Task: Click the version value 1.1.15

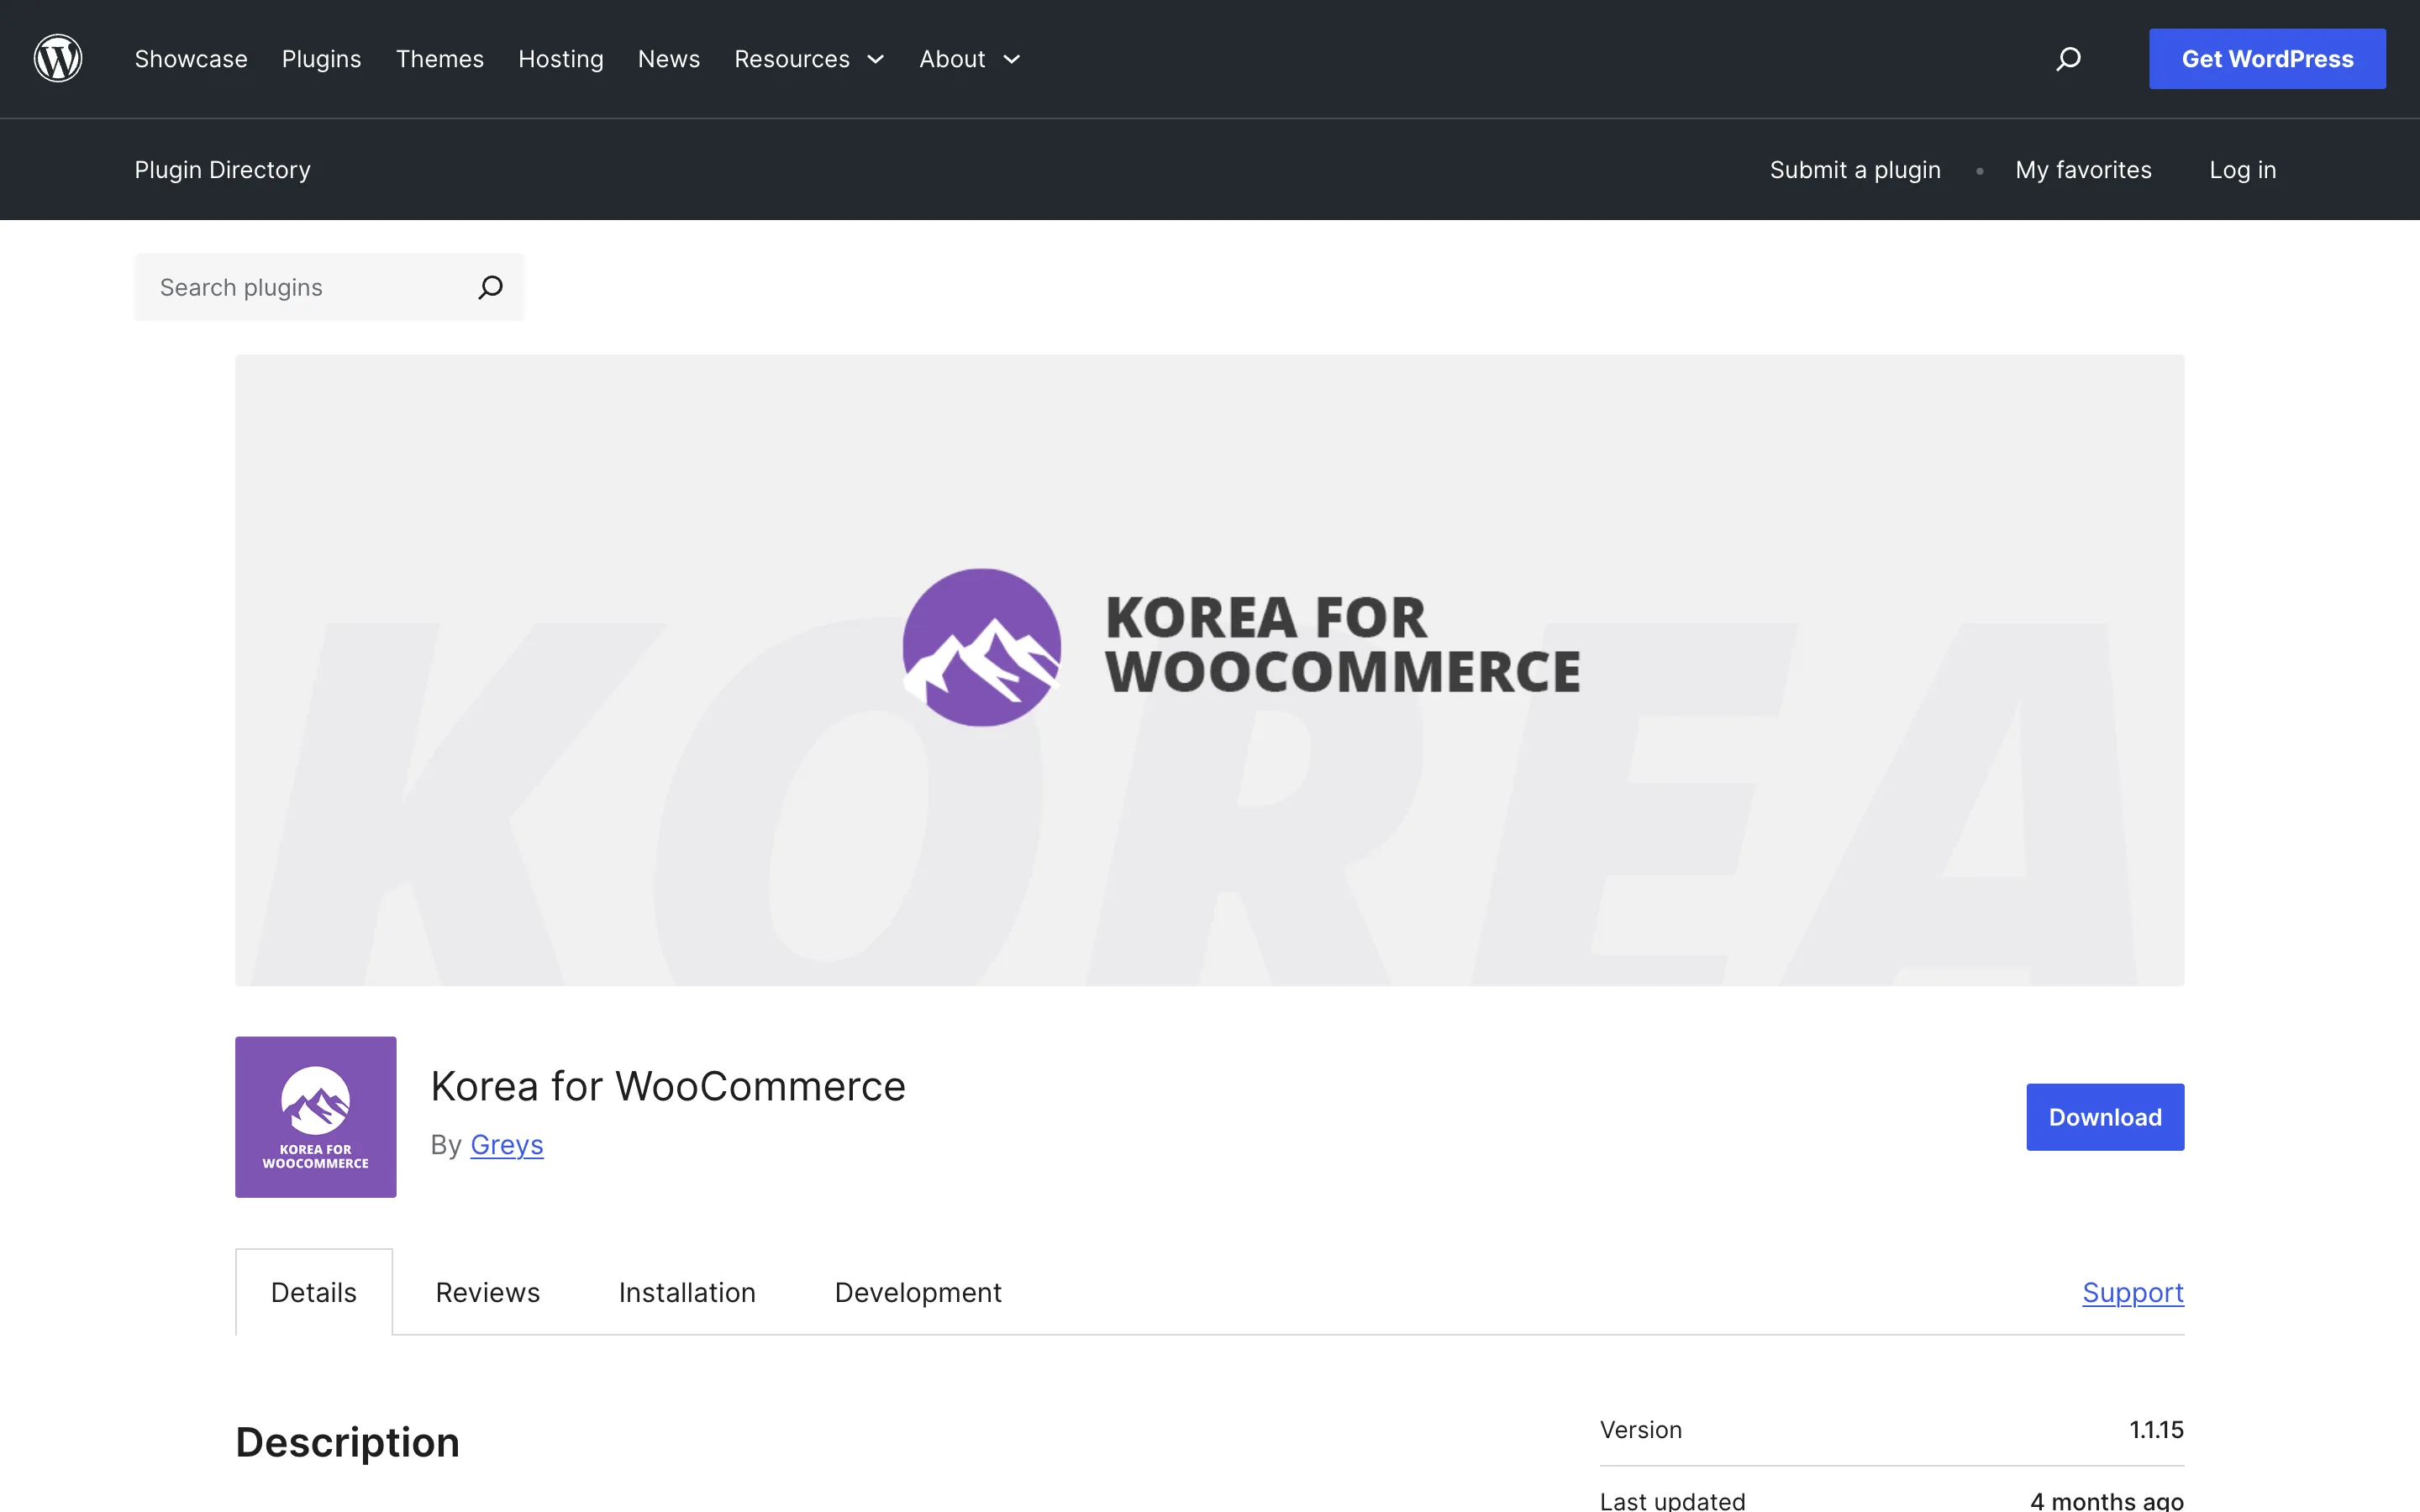Action: click(x=2156, y=1430)
